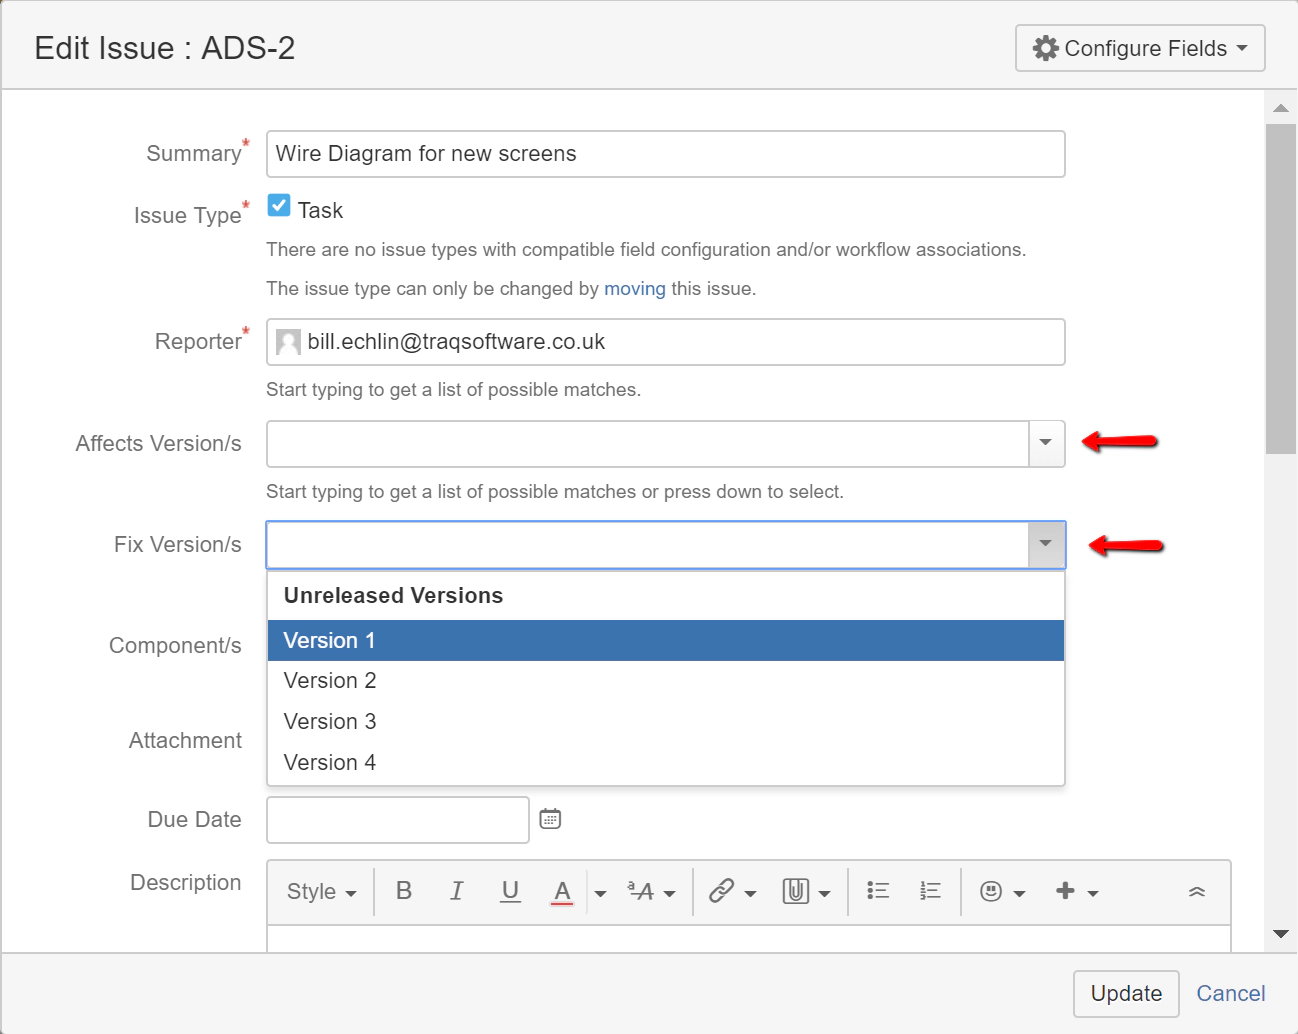Viewport: 1298px width, 1034px height.
Task: Open the Style dropdown in the editor
Action: point(319,891)
